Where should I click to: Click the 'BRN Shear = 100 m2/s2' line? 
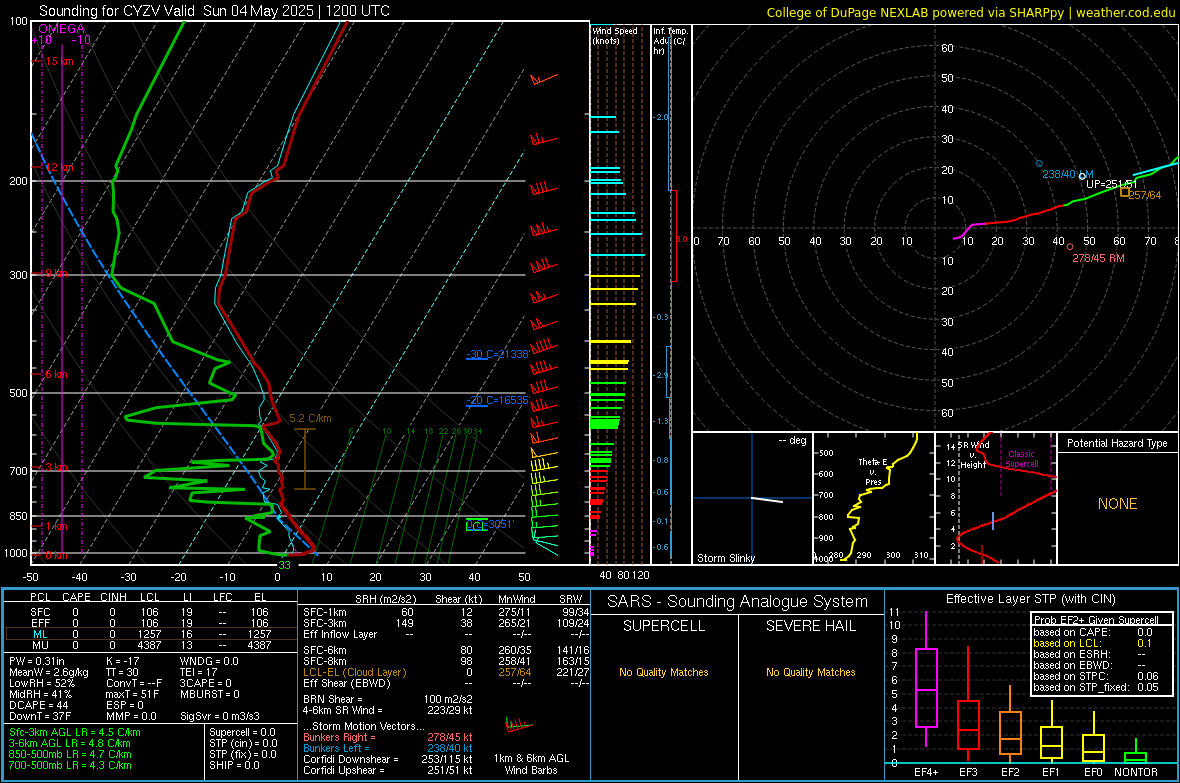click(388, 699)
